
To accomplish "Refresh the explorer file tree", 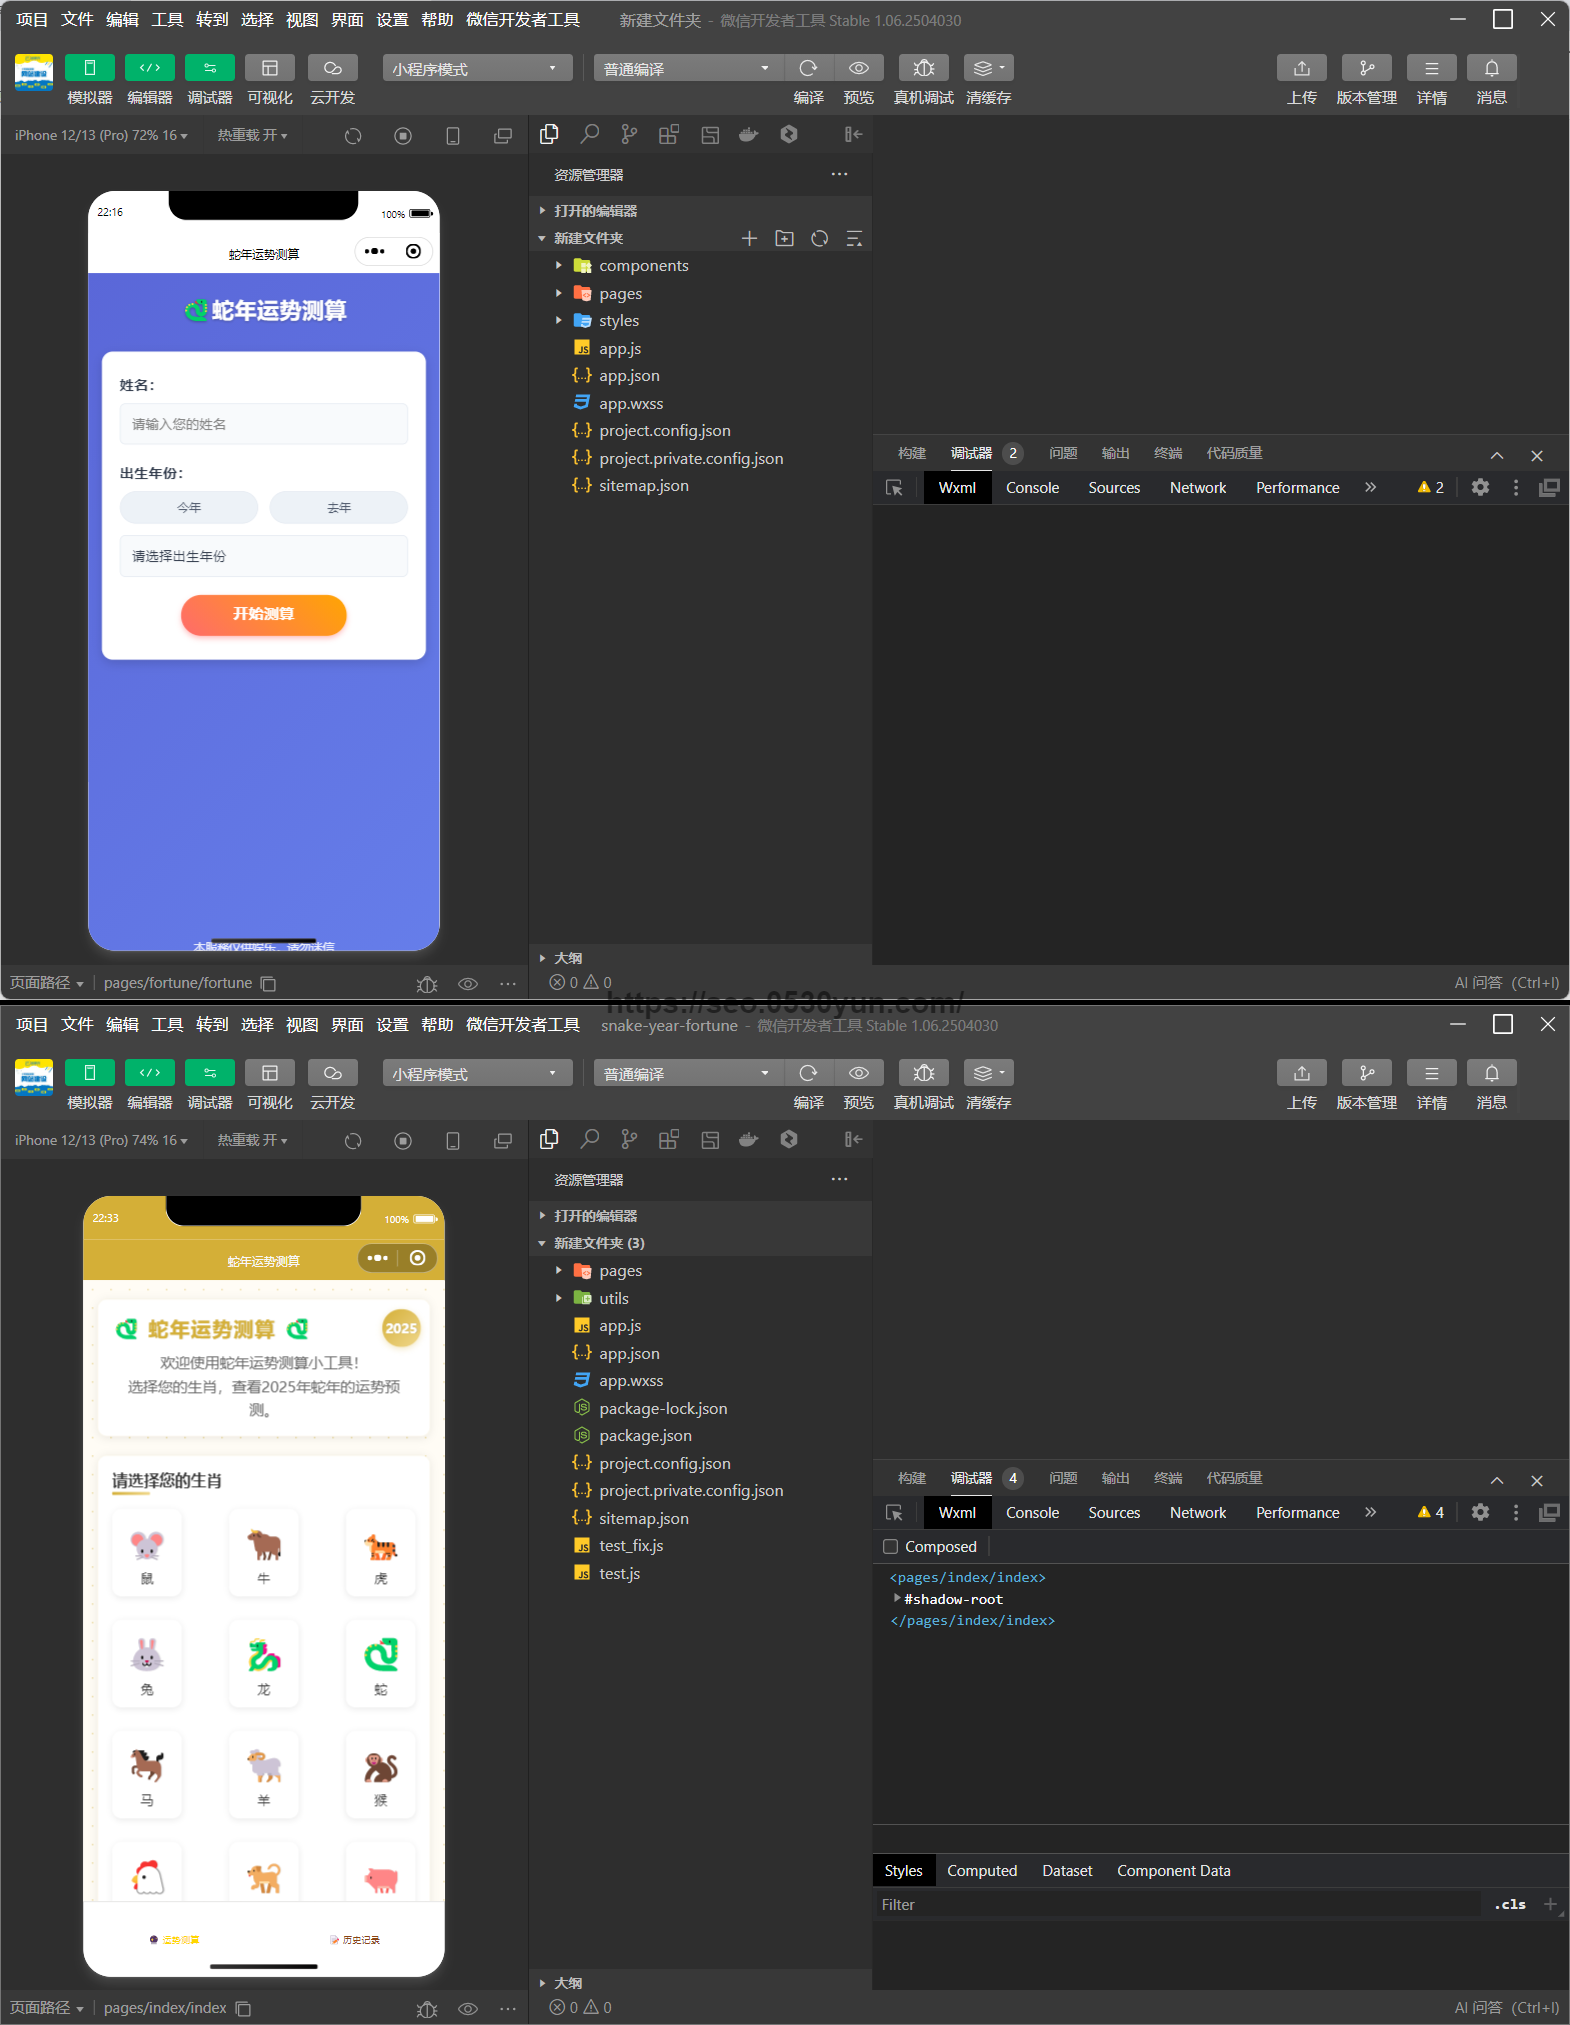I will tap(819, 238).
